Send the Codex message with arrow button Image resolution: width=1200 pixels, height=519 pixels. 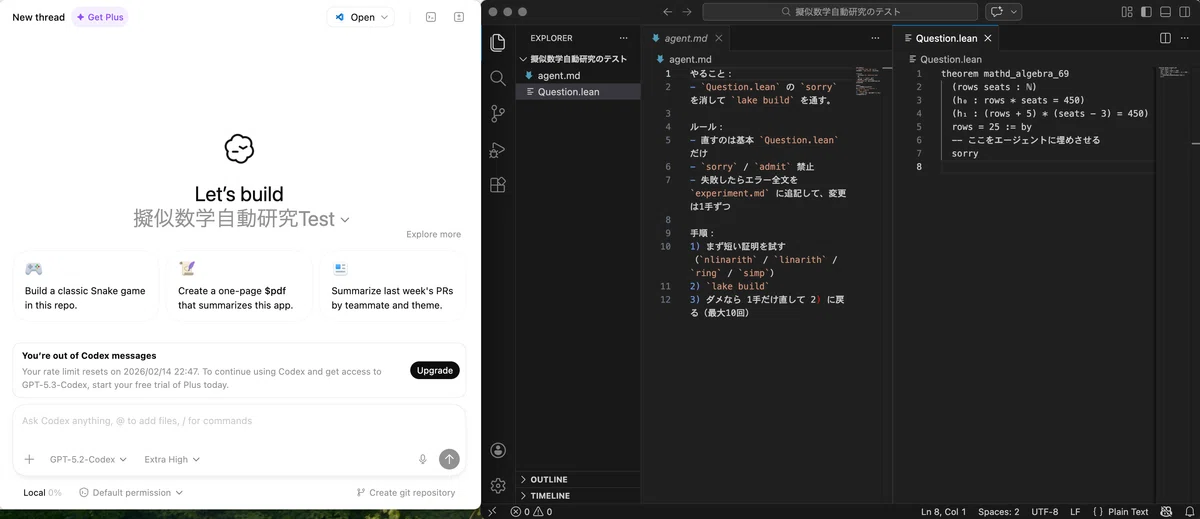449,459
